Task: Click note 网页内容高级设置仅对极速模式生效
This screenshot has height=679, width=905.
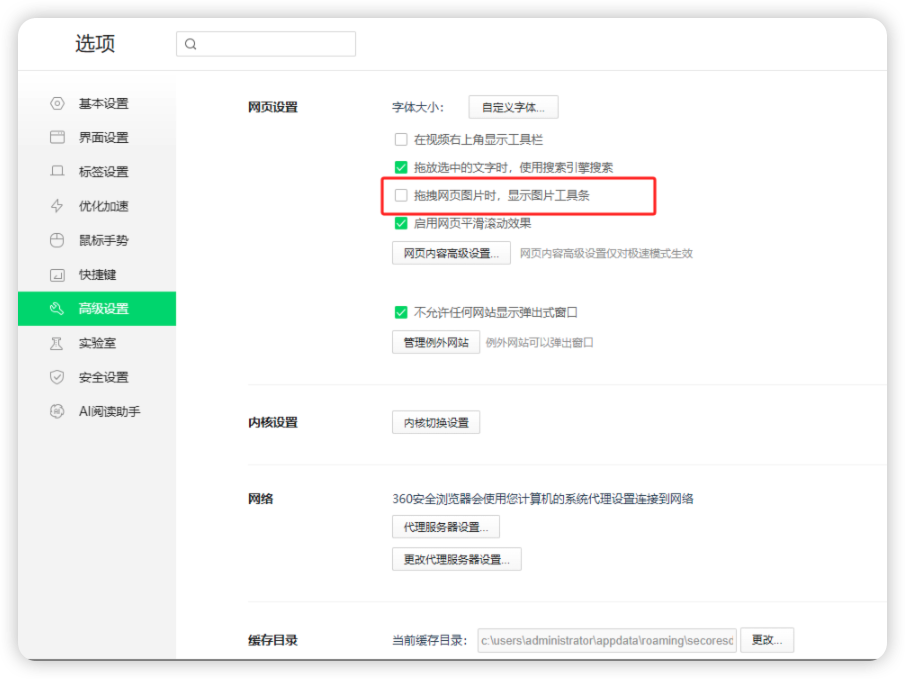Action: (x=606, y=253)
